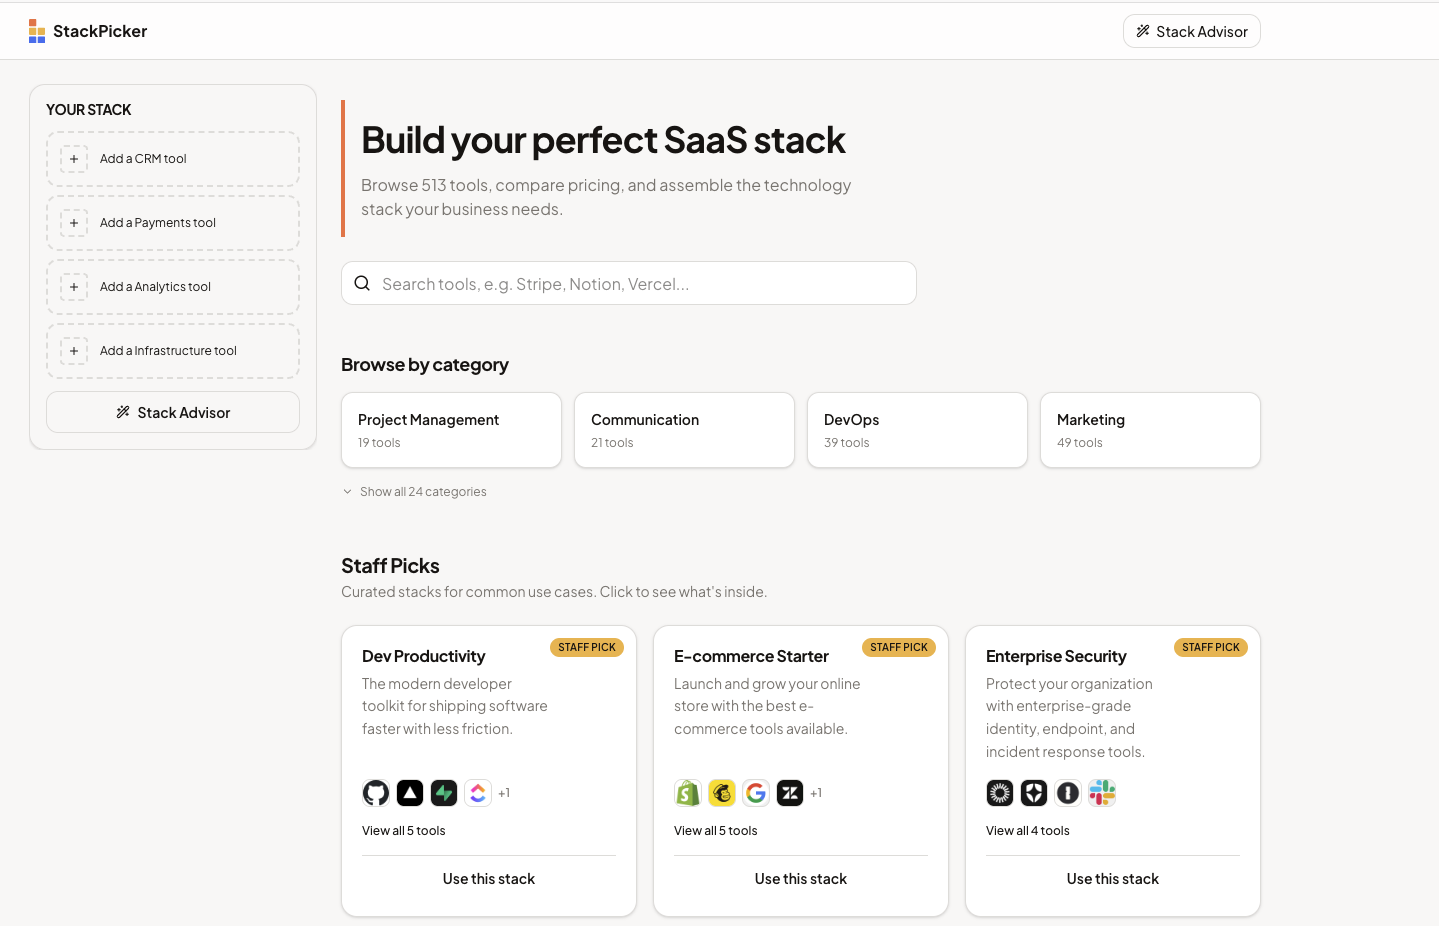The height and width of the screenshot is (926, 1439).
Task: Click the Mailchimp icon in E-commerce Starter
Action: tap(722, 792)
